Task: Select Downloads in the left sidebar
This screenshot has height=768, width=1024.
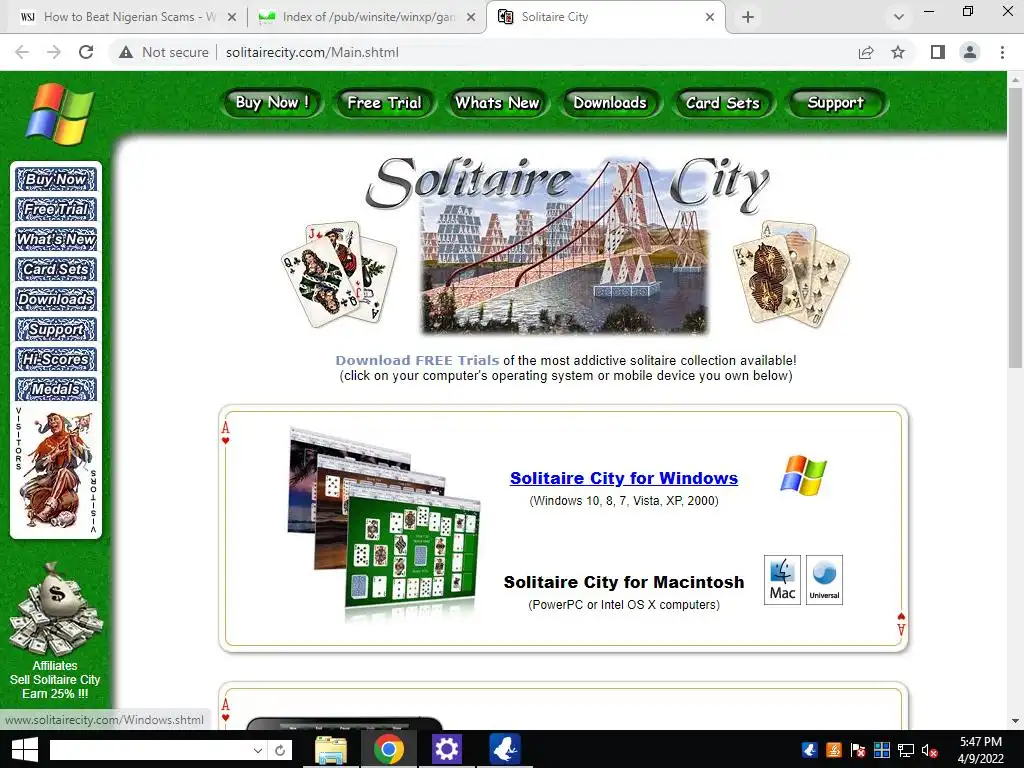Action: tap(56, 299)
